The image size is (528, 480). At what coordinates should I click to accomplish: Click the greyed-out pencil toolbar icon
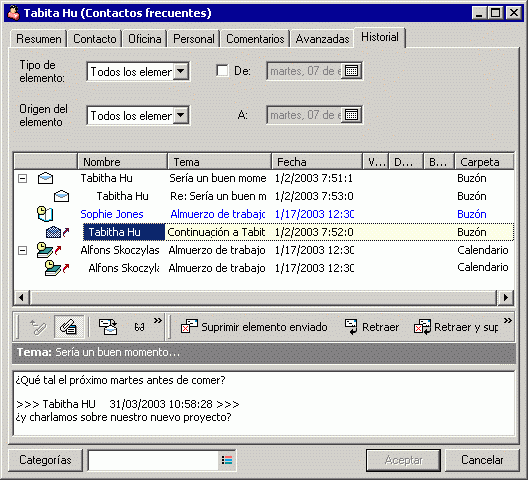pyautogui.click(x=38, y=327)
